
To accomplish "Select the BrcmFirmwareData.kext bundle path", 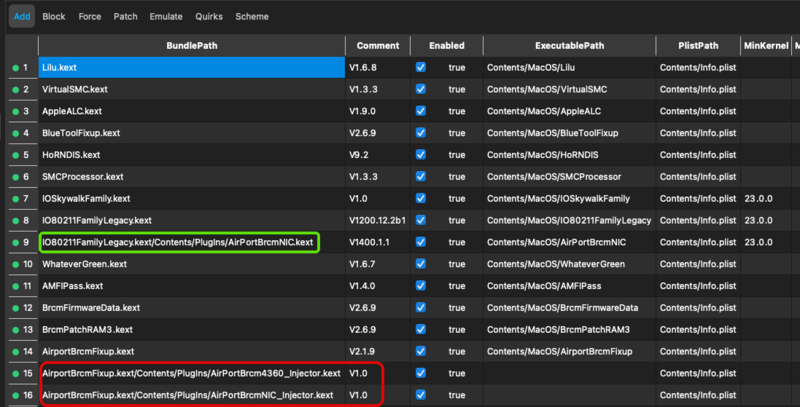I will 192,308.
